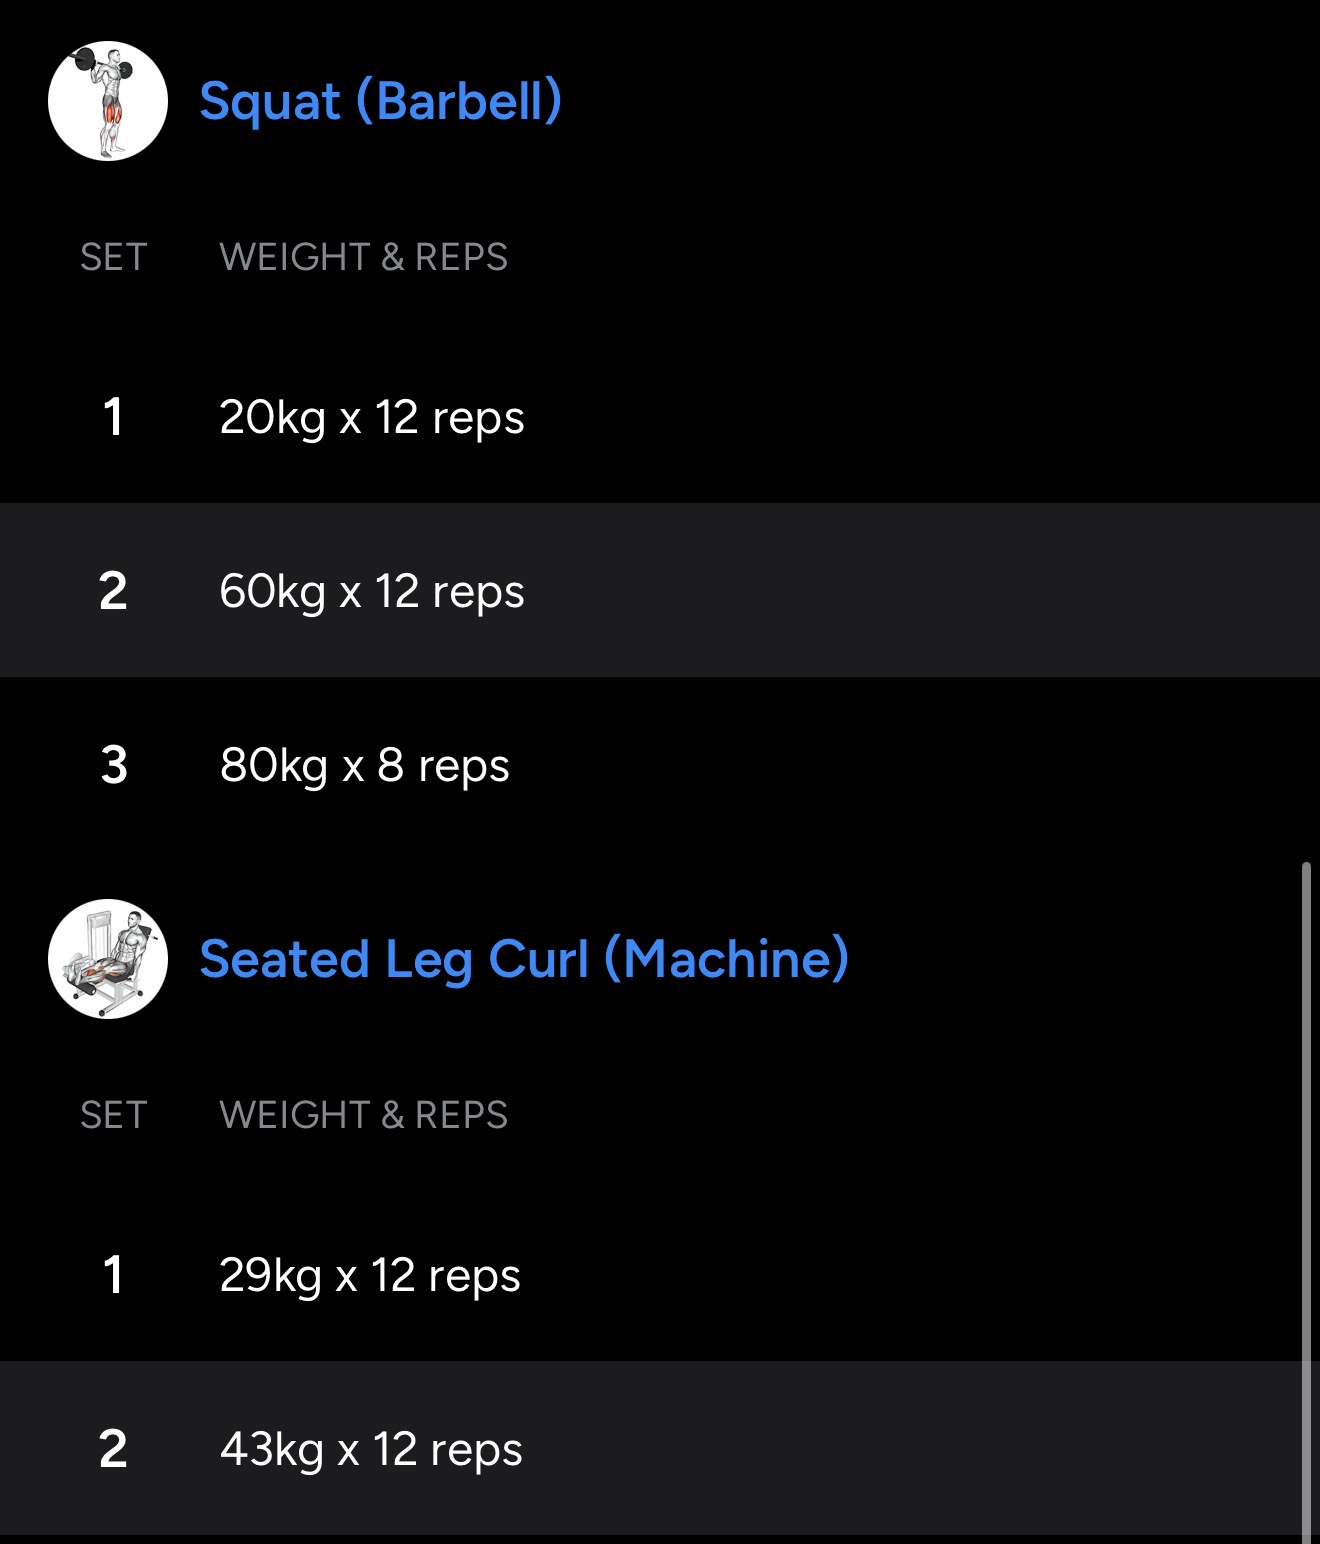Tap set number 2 under Squat (Barbell)
Screen dimensions: 1320x1544
pyautogui.click(x=113, y=591)
